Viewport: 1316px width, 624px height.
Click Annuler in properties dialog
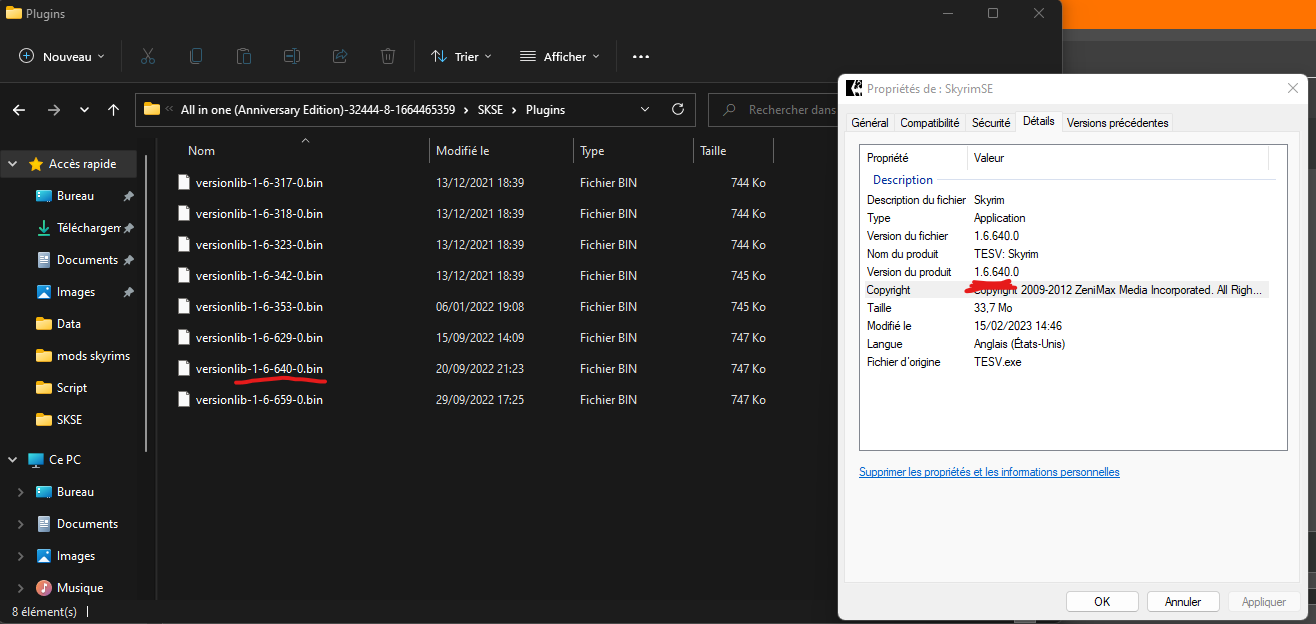(x=1183, y=602)
